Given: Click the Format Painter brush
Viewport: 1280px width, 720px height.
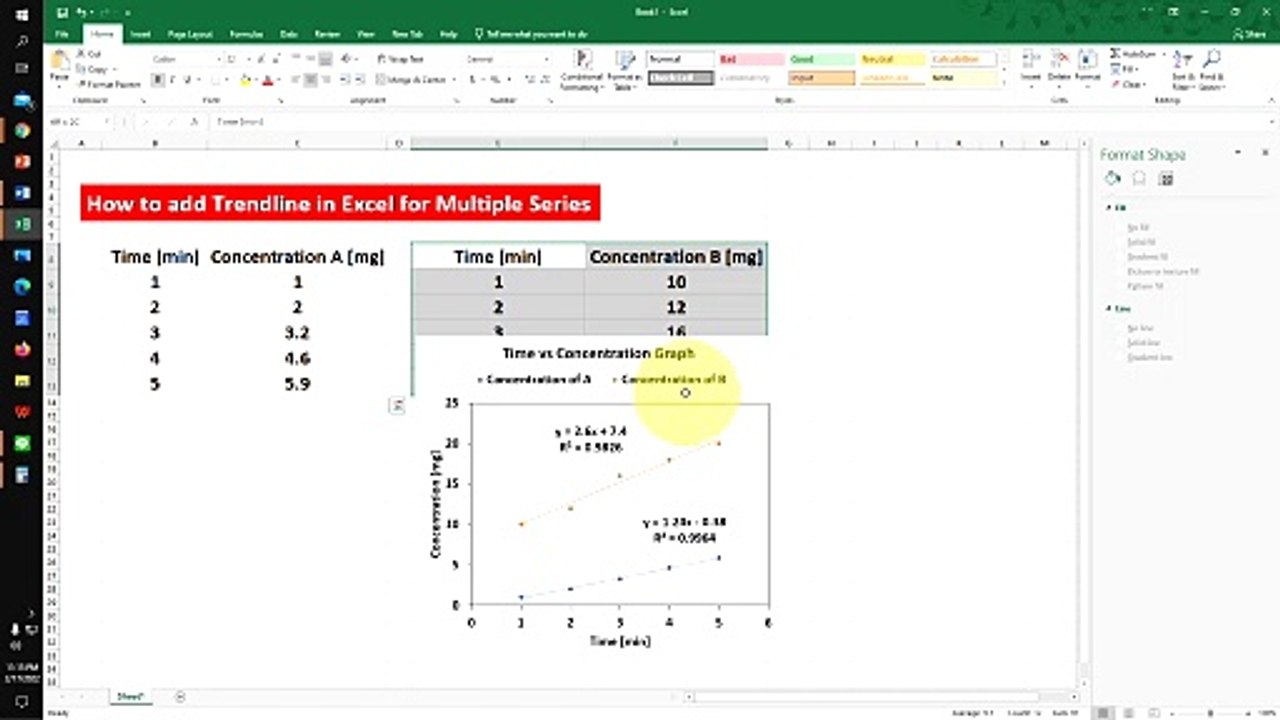Looking at the screenshot, I should [x=82, y=85].
